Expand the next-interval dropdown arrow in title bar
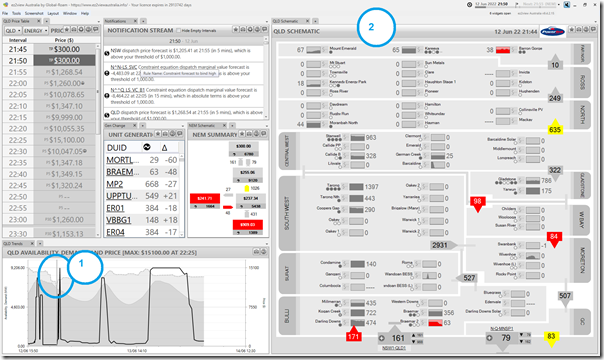Image resolution: width=604 pixels, height=360 pixels. point(559,4)
